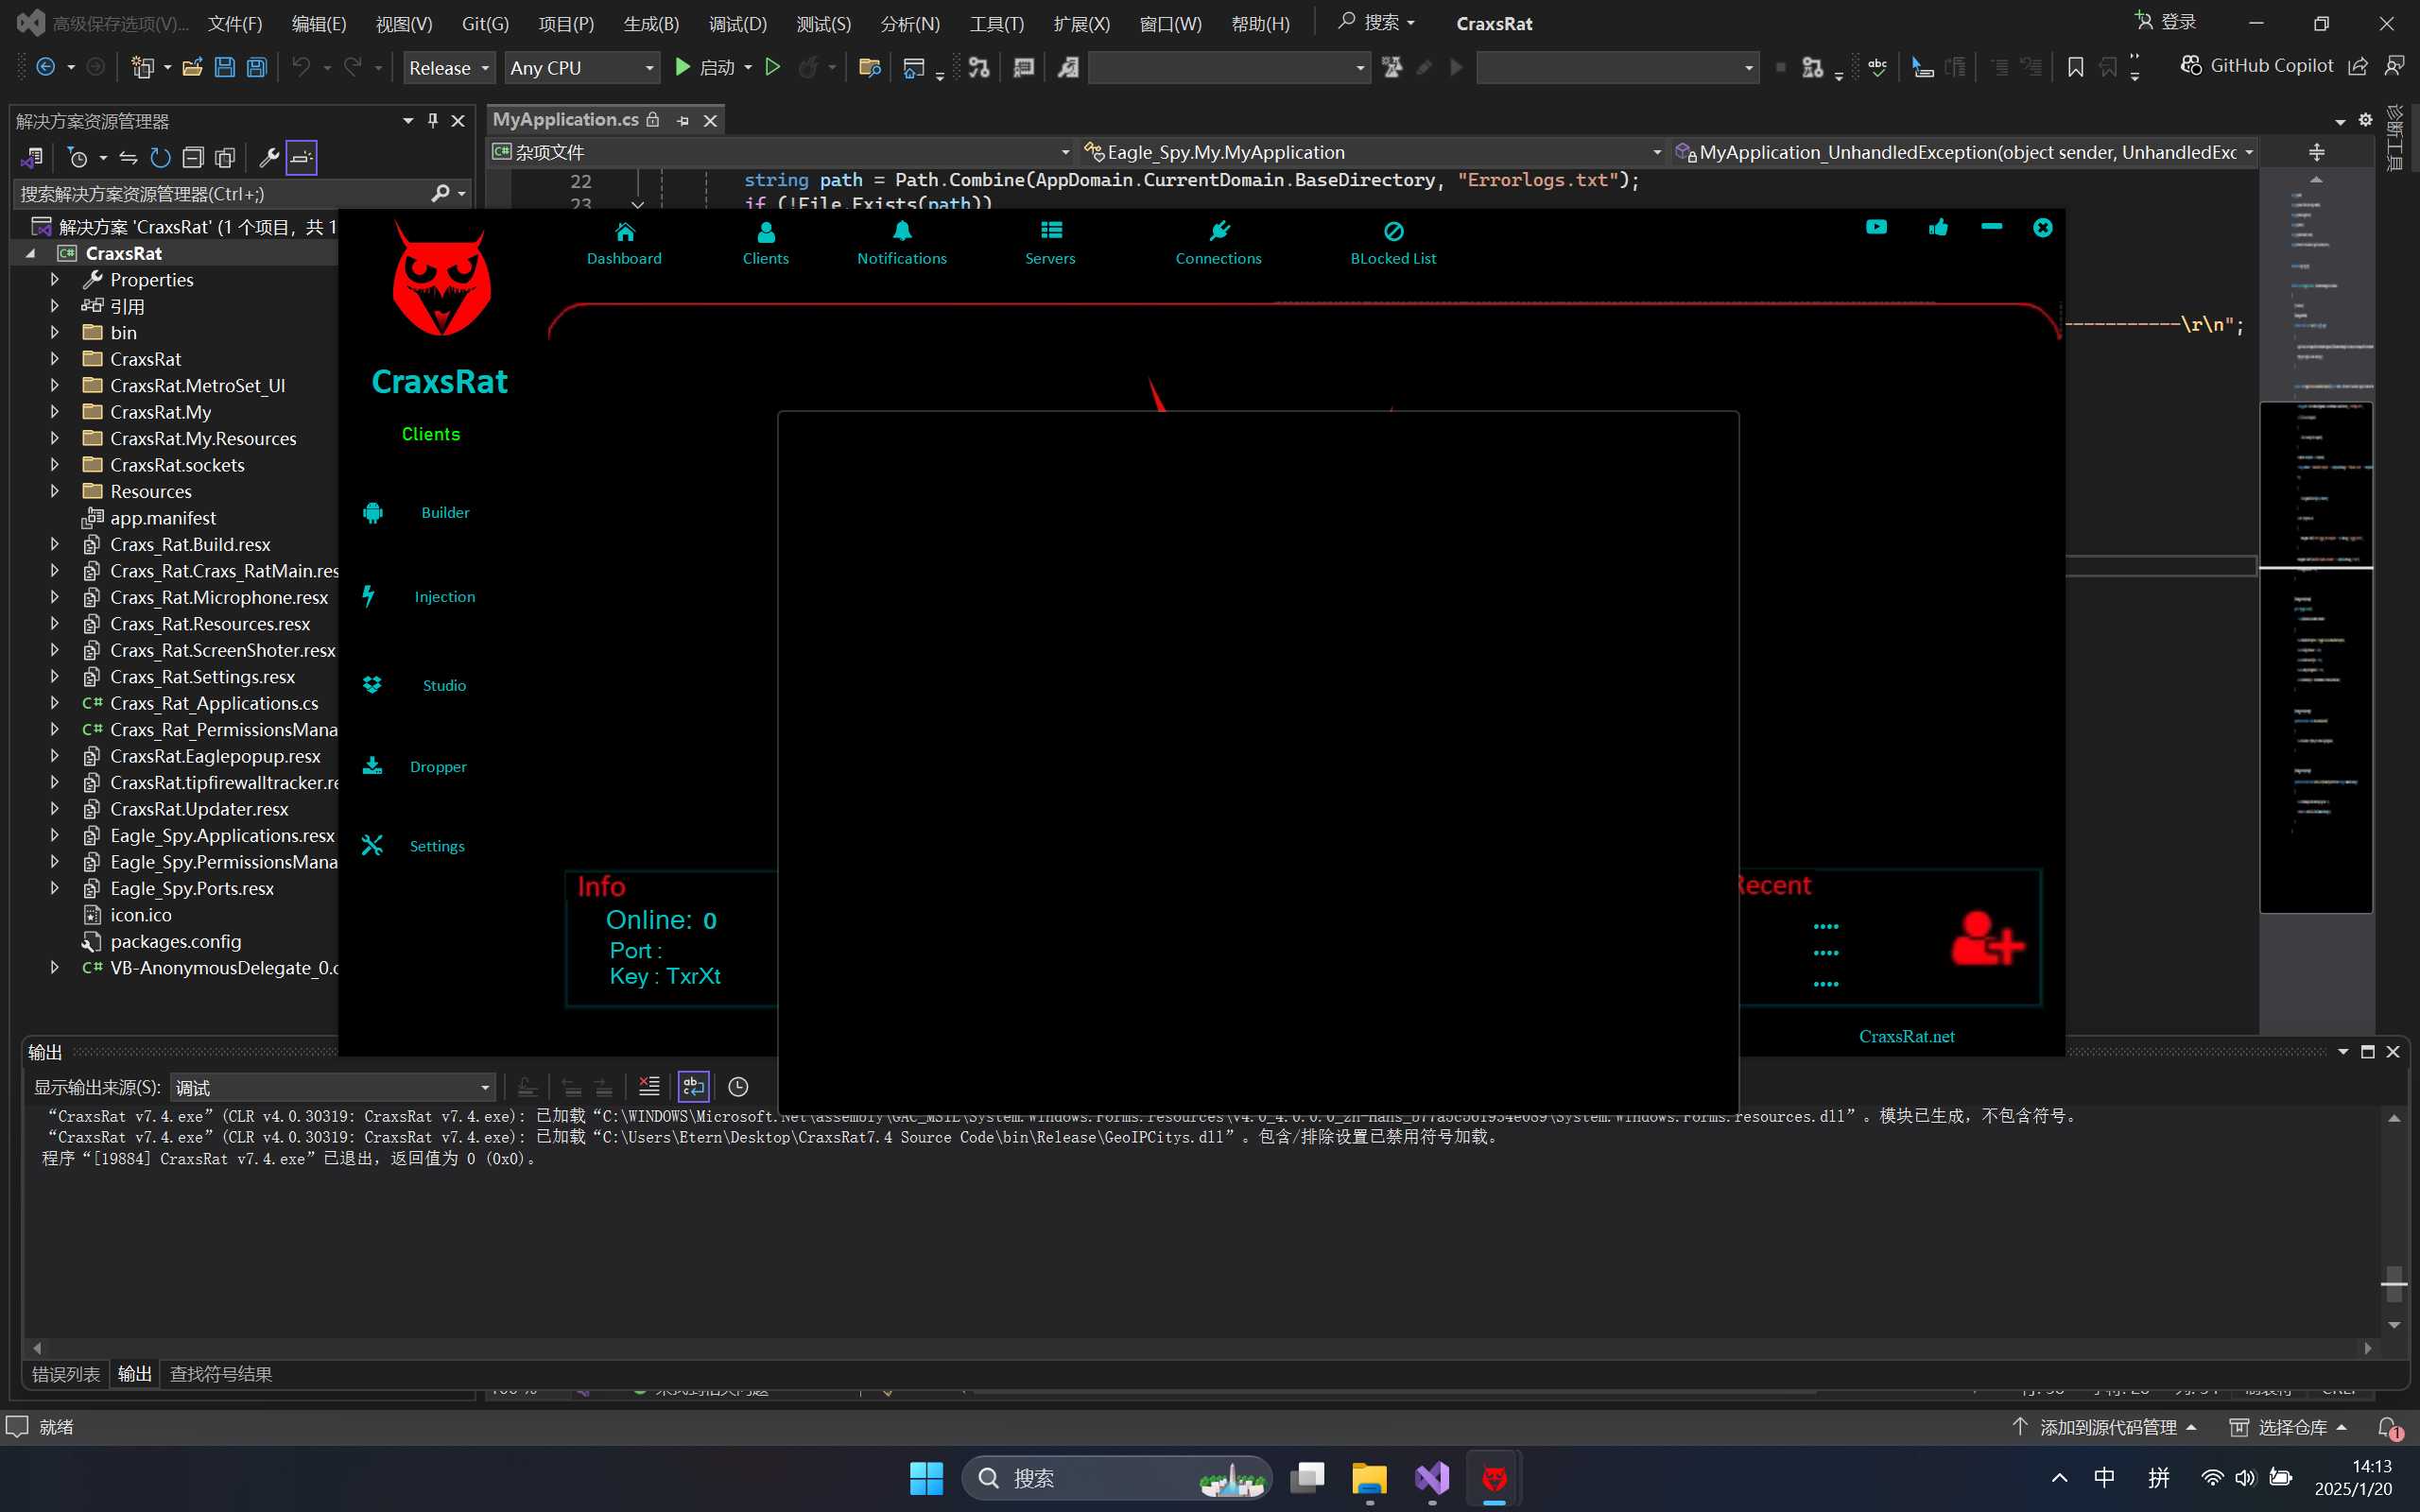The height and width of the screenshot is (1512, 2420).
Task: Open the 编辑(E) menu
Action: pos(319,23)
